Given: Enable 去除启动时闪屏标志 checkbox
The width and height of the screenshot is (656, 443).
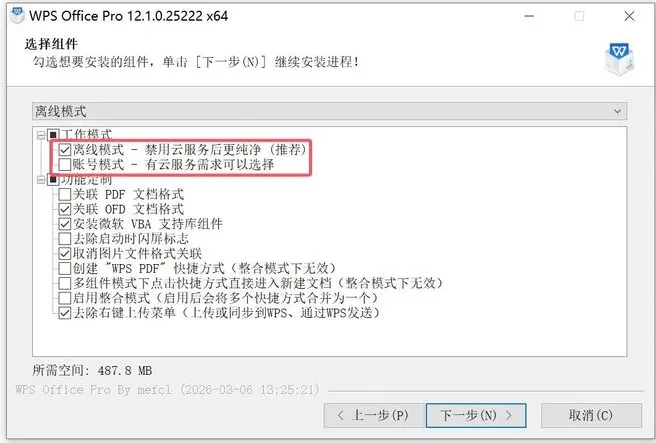Looking at the screenshot, I should (x=64, y=239).
